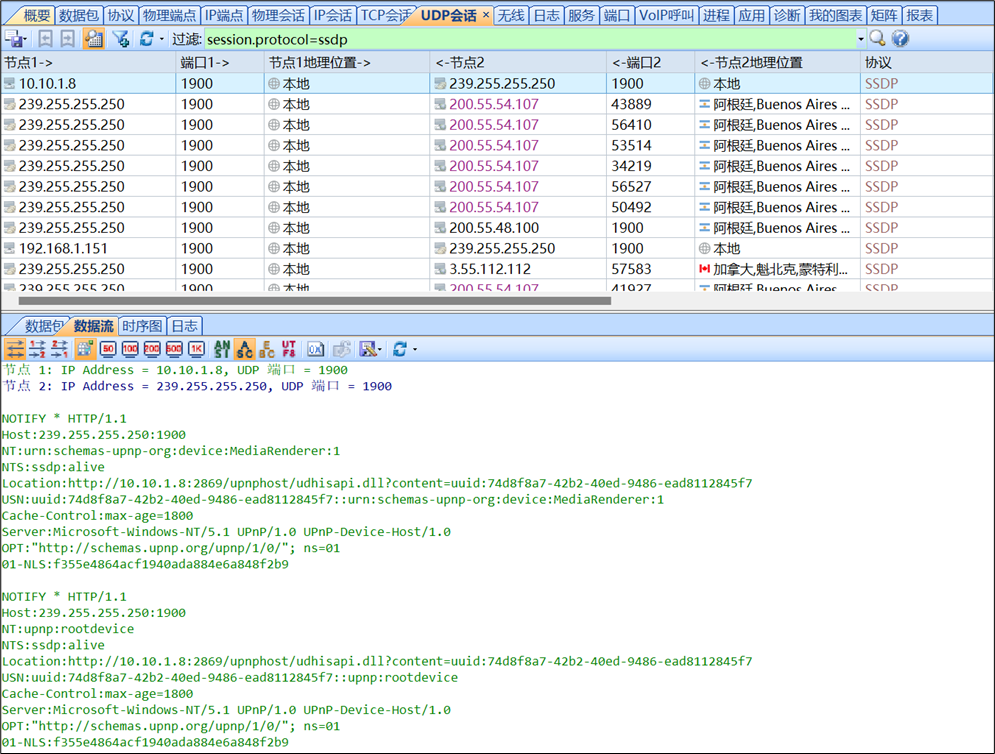
Task: Select the show both directions icon
Action: click(15, 348)
